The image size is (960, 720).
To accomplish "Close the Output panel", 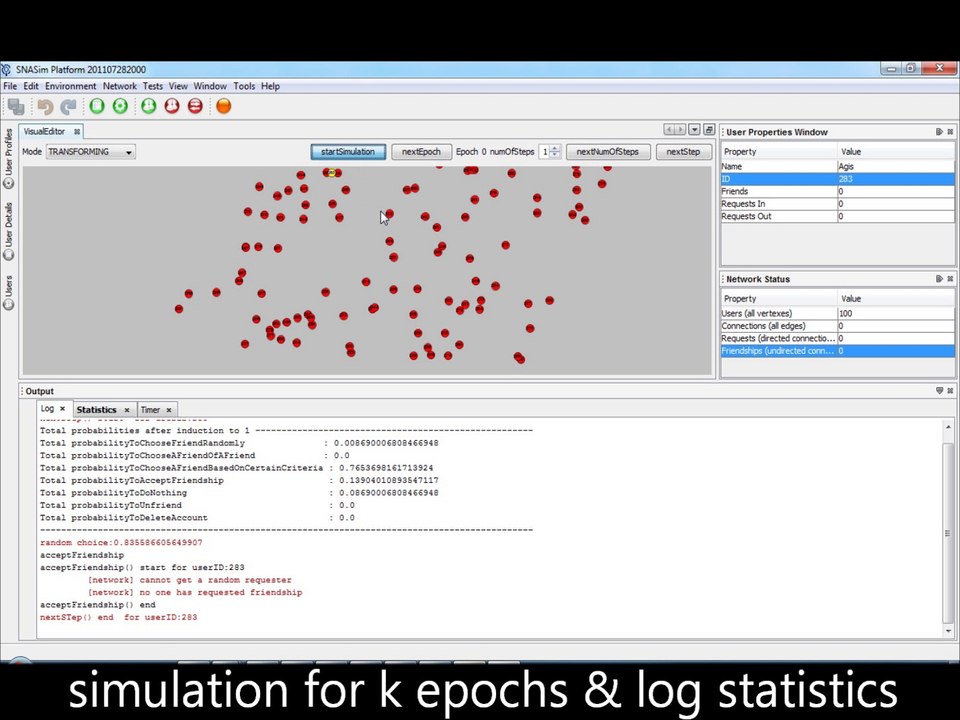I will click(950, 391).
